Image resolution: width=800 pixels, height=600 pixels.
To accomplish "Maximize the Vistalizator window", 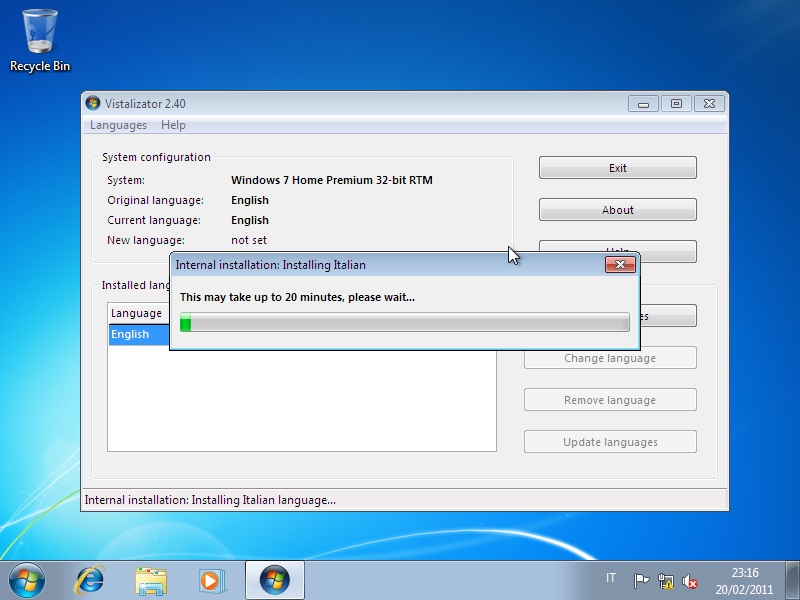I will [676, 104].
